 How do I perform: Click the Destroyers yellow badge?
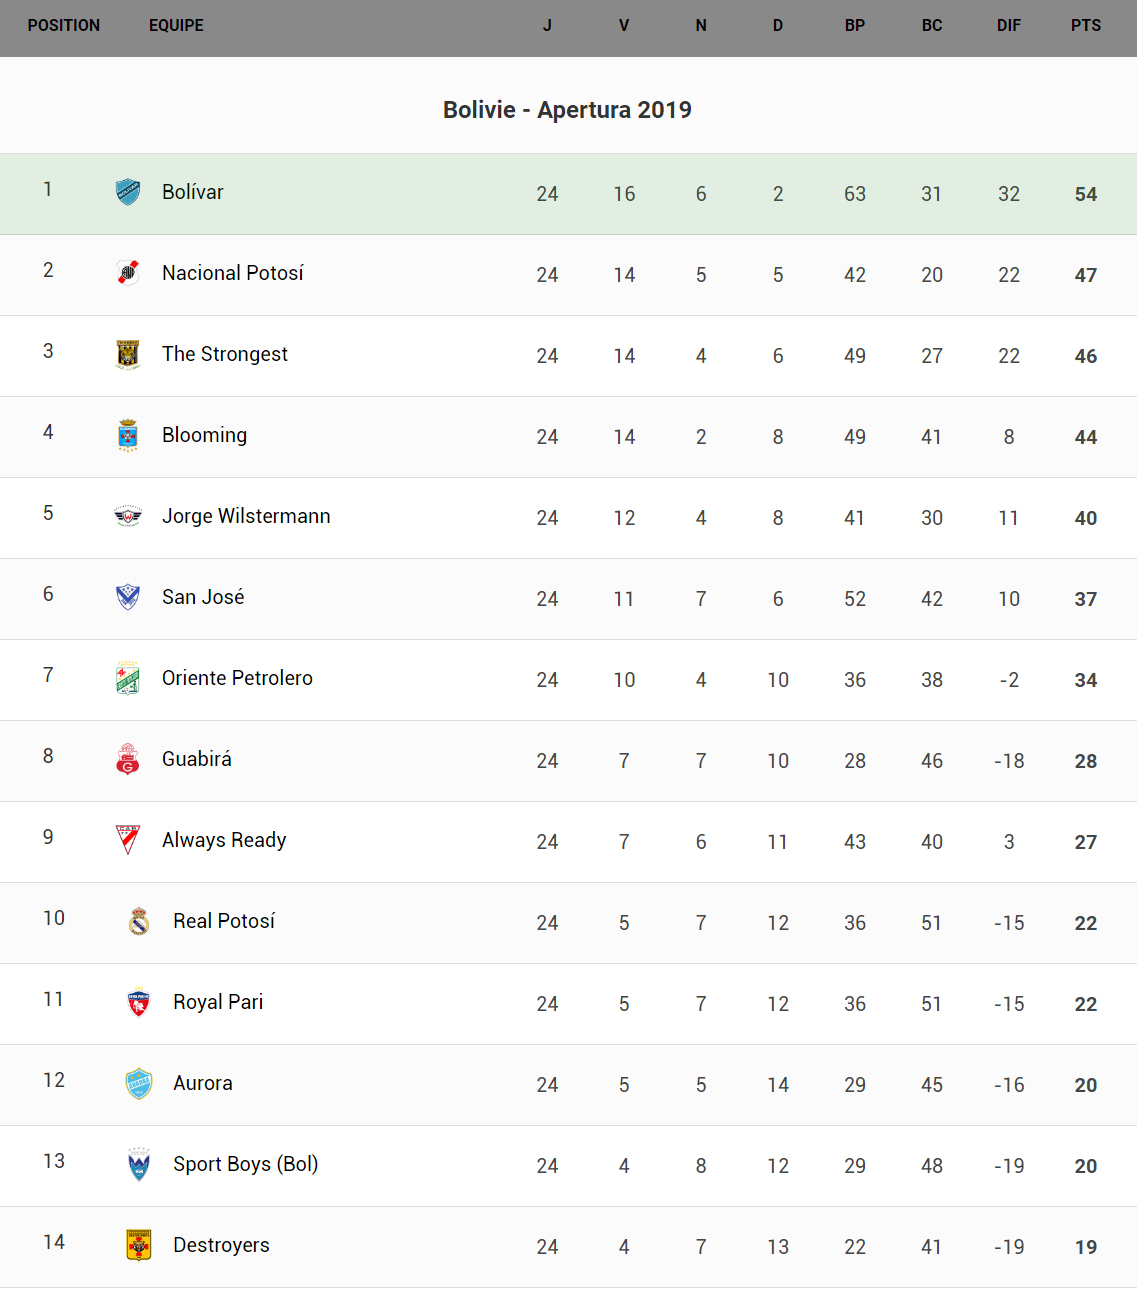(139, 1245)
